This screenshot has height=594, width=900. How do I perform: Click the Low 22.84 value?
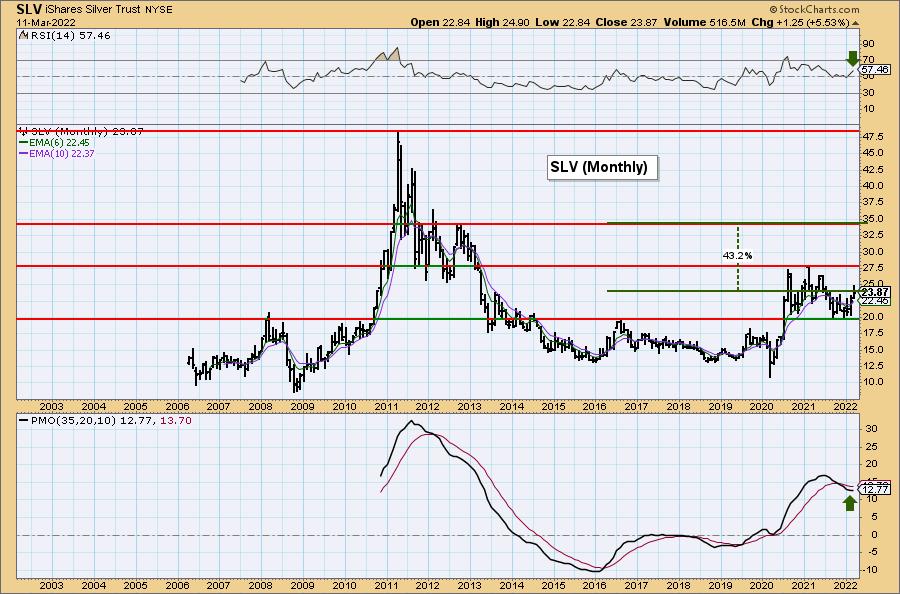564,22
